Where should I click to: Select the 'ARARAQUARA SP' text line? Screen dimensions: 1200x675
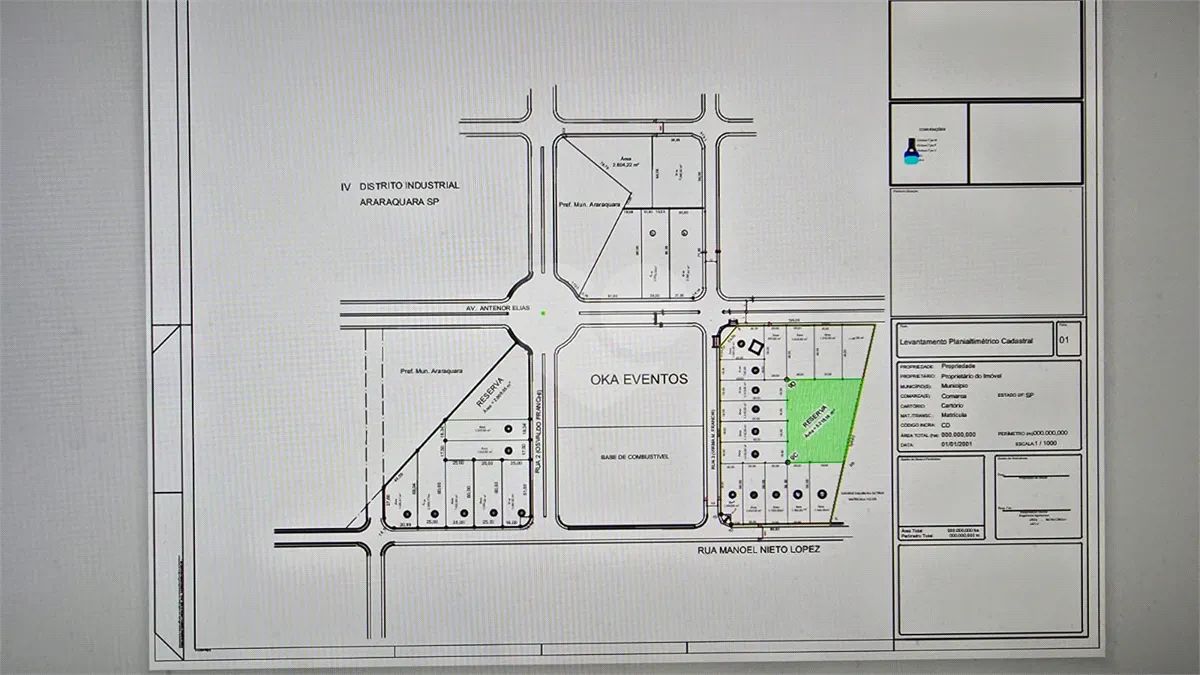pos(399,202)
